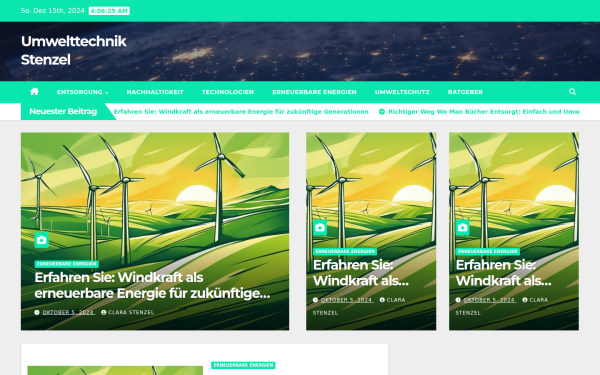Click camera icon on rightmost Windkraft card
This screenshot has width=600, height=375.
coord(463,228)
